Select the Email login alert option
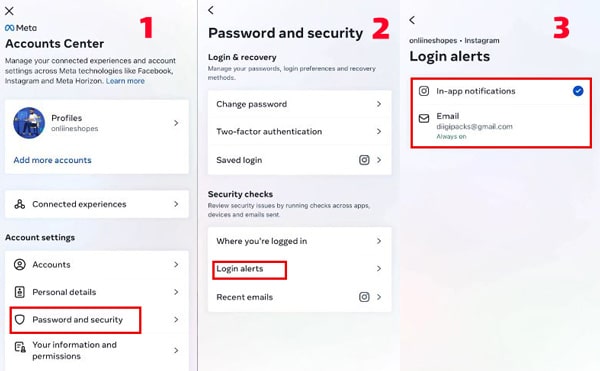The height and width of the screenshot is (371, 600). click(x=501, y=125)
